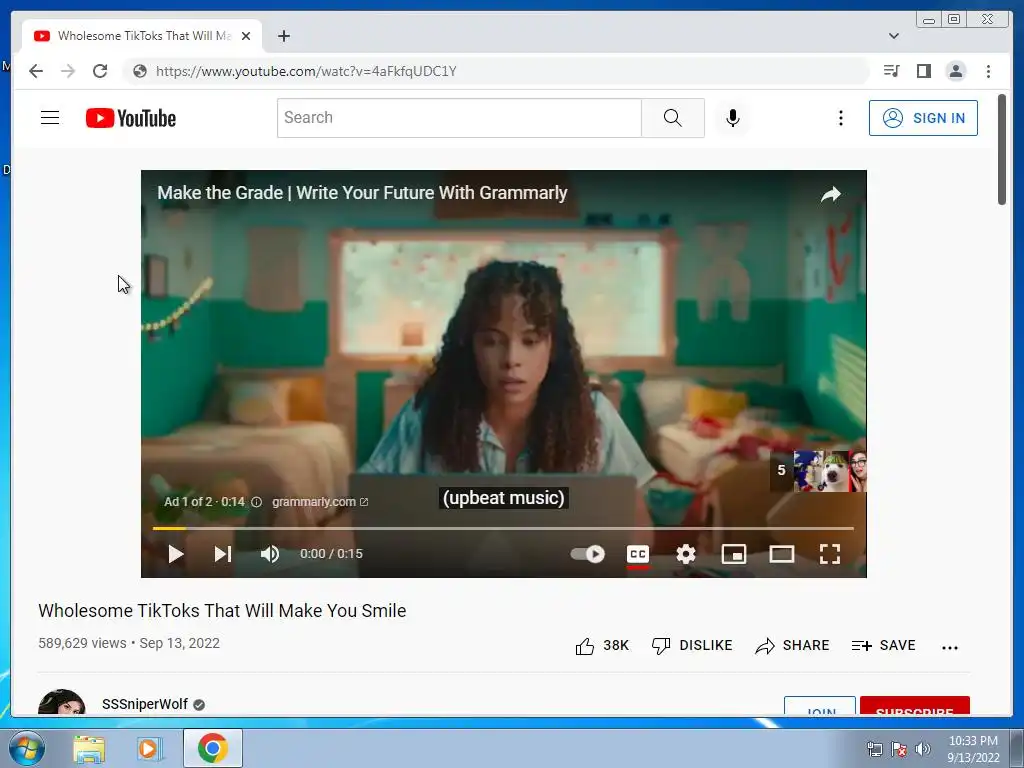The image size is (1024, 768).
Task: Toggle Chrome side panel
Action: pos(923,71)
